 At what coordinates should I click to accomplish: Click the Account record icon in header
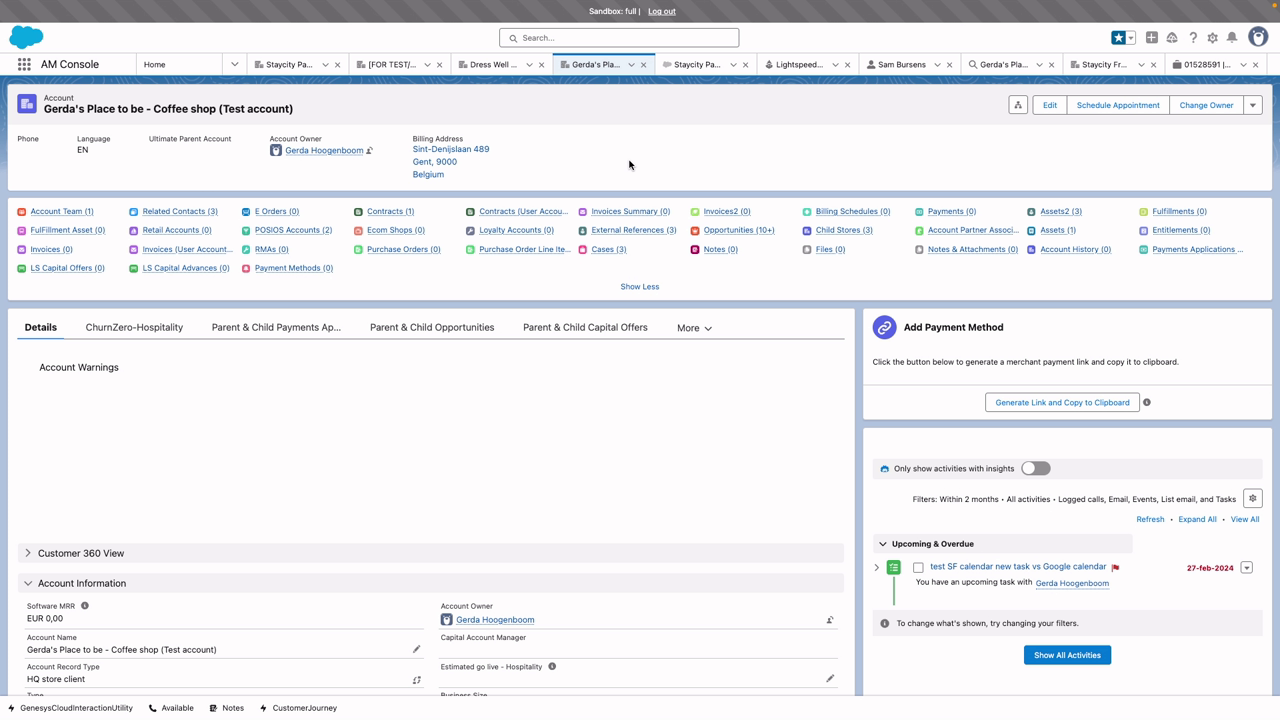(x=27, y=104)
